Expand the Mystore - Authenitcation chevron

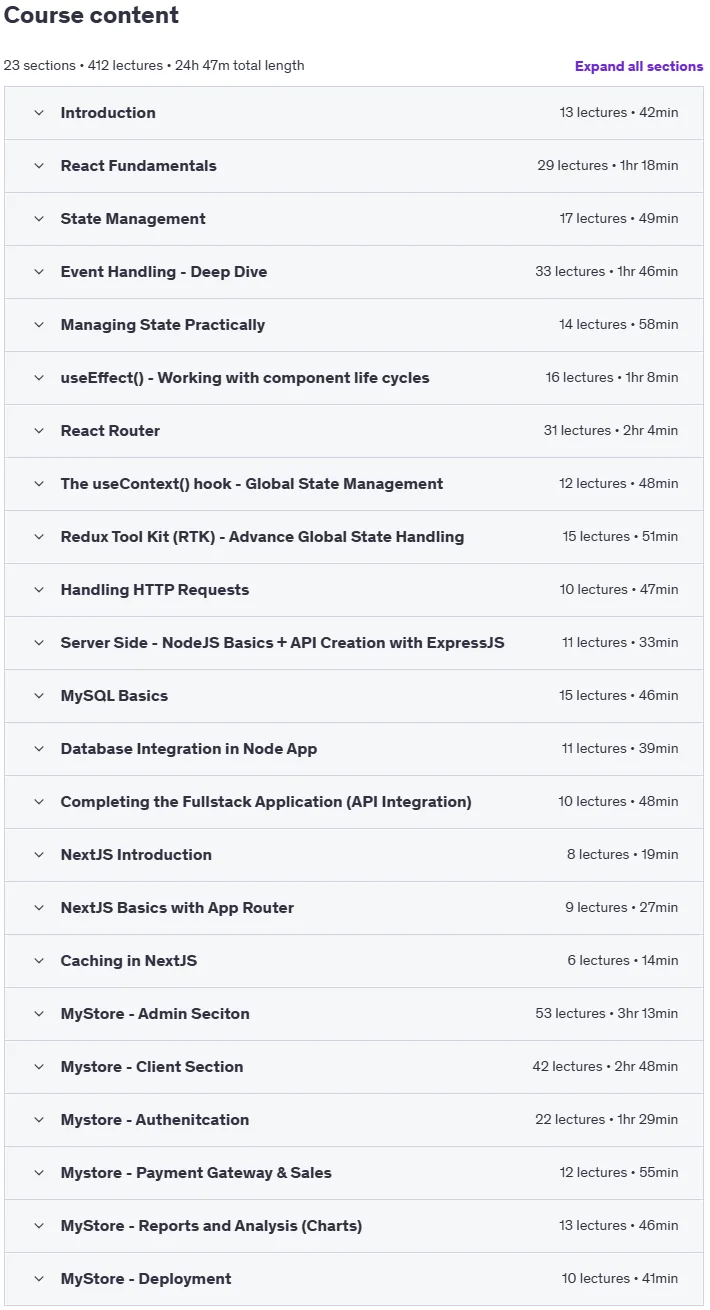click(x=39, y=1120)
